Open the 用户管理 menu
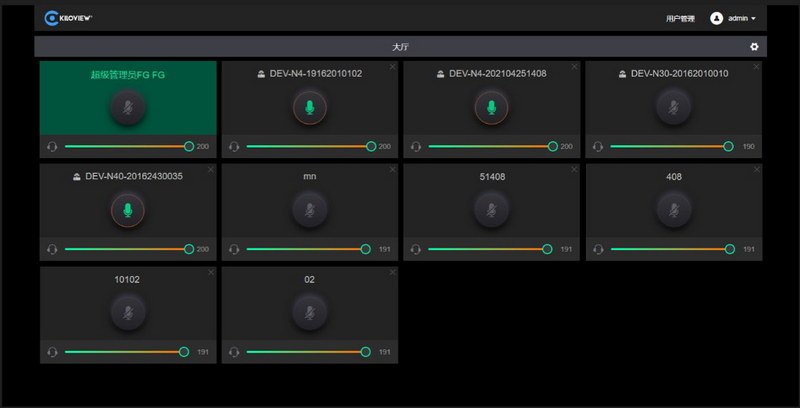Image resolution: width=800 pixels, height=408 pixels. point(680,18)
